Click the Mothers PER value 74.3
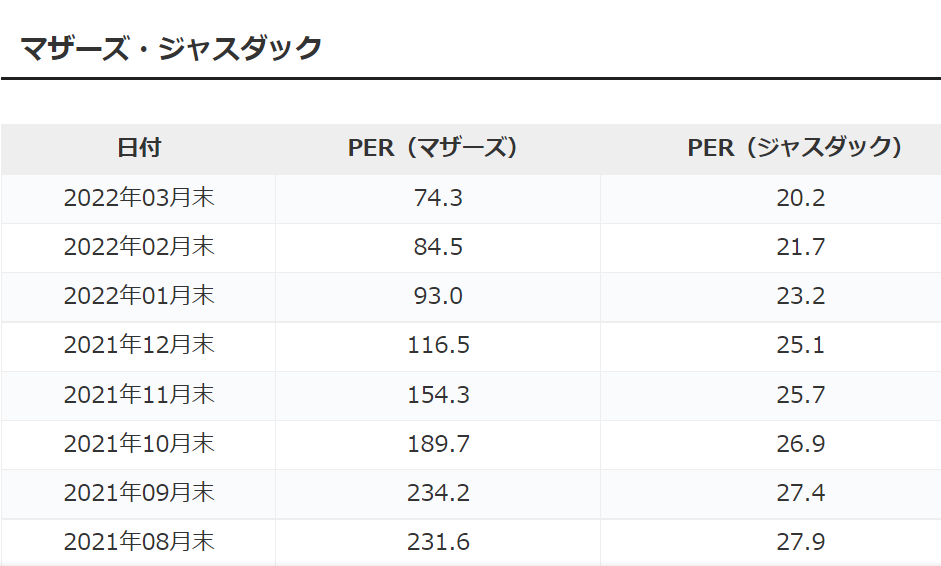 point(438,198)
